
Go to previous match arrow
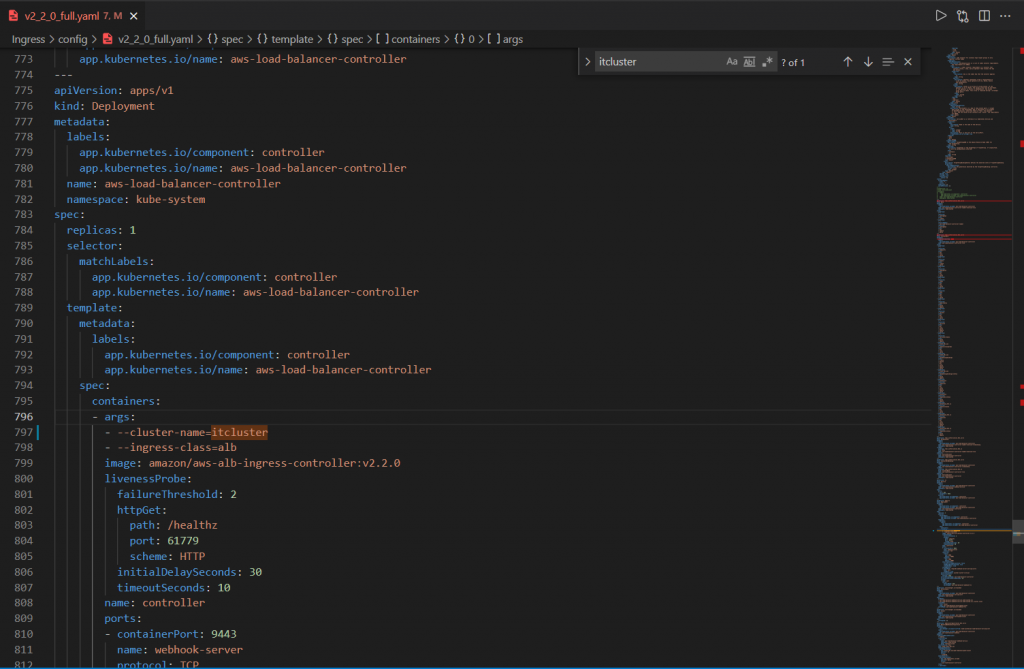tap(847, 61)
